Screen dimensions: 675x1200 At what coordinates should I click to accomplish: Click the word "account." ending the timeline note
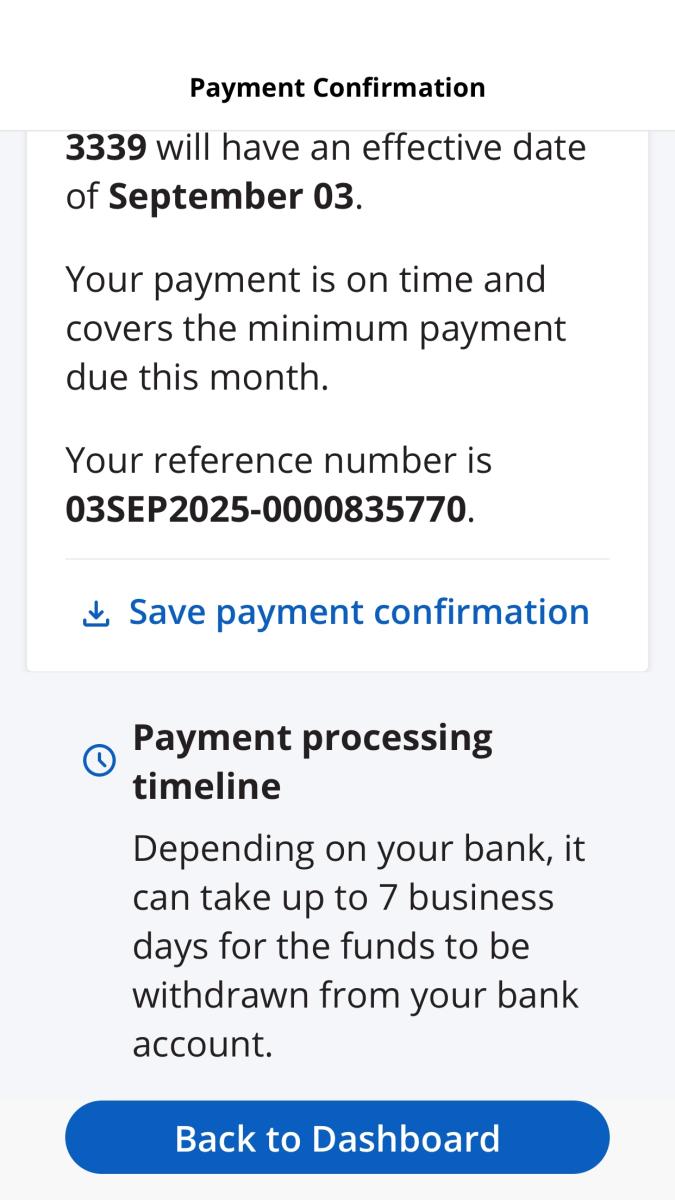coord(202,1043)
